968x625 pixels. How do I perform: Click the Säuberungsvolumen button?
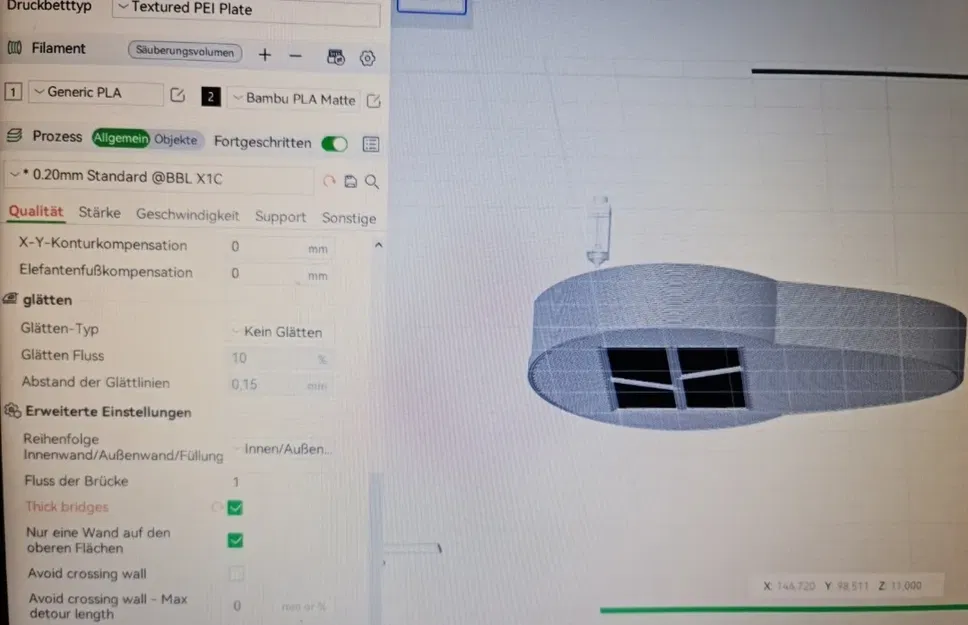pos(185,51)
